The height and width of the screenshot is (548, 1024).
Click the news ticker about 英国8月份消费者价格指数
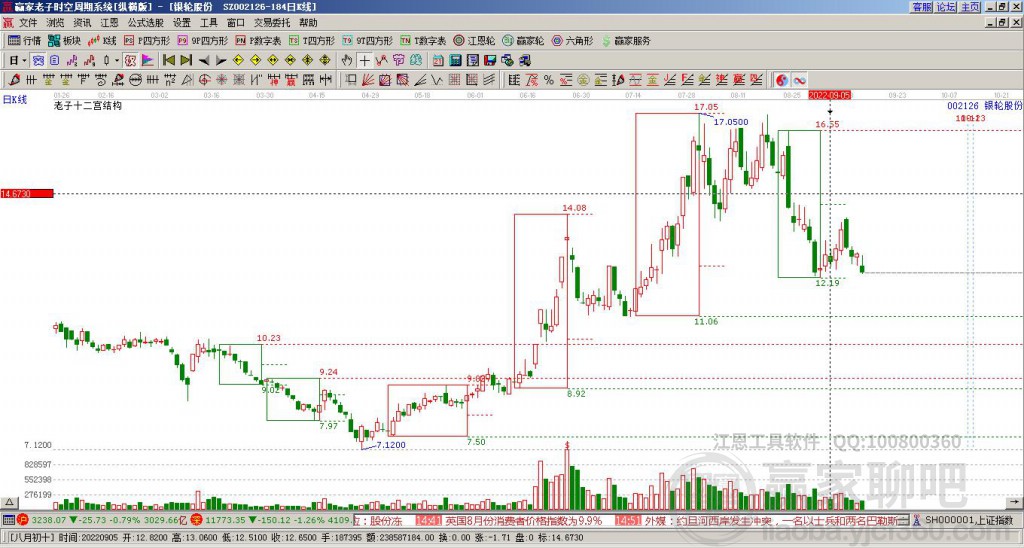coord(524,521)
